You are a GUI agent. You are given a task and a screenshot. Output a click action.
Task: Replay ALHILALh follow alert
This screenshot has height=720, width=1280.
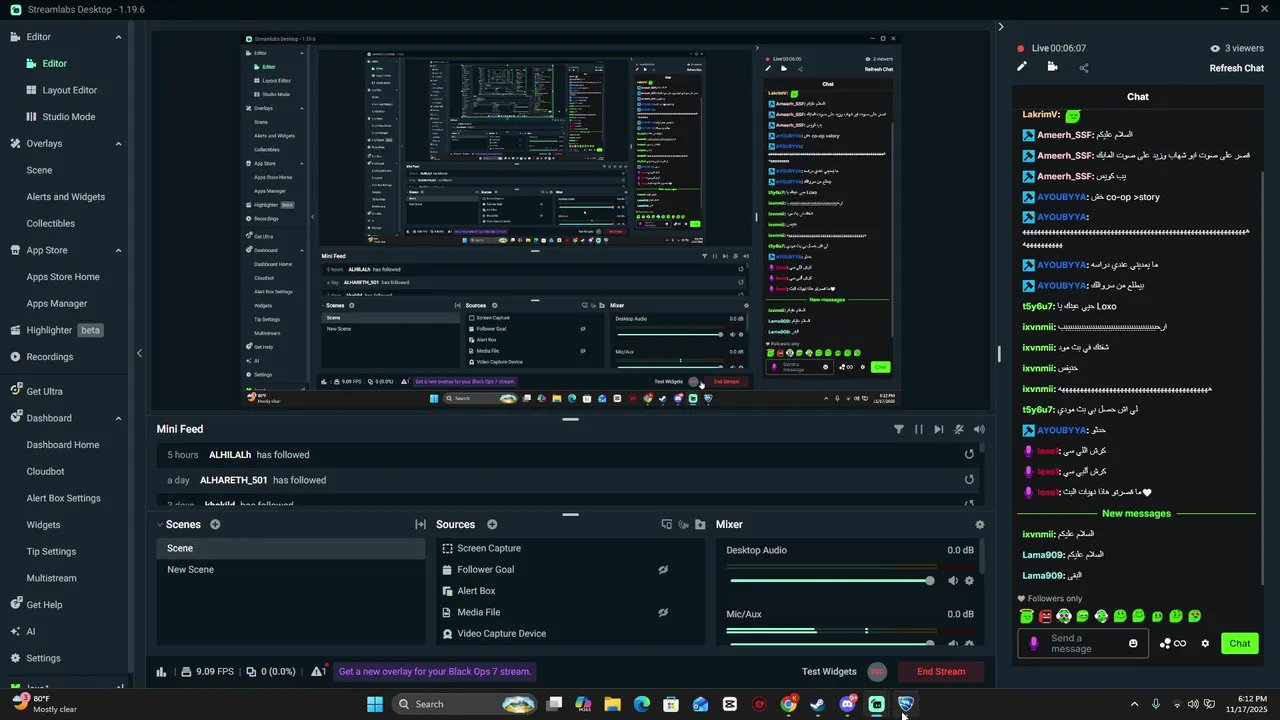coord(969,454)
